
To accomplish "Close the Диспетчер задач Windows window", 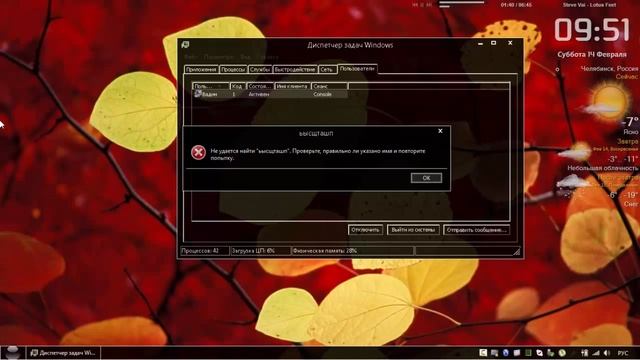I will point(510,43).
